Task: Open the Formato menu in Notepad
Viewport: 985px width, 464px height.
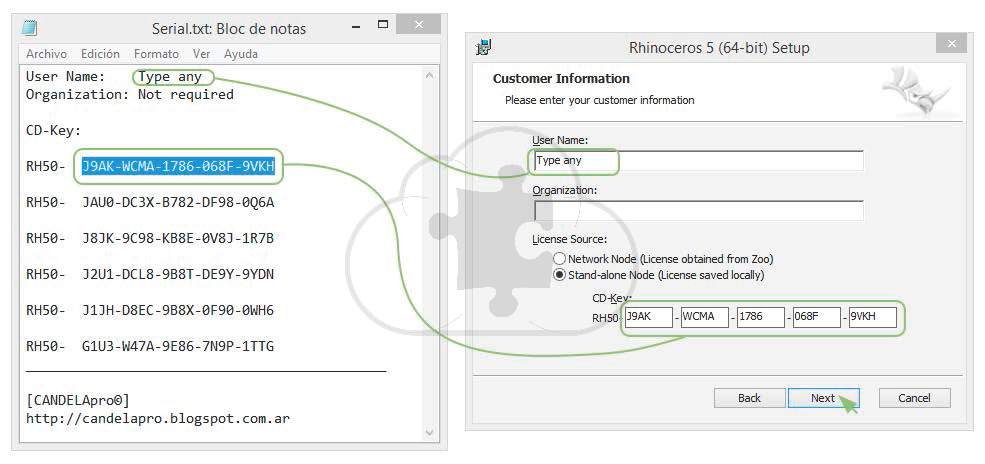Action: [156, 54]
